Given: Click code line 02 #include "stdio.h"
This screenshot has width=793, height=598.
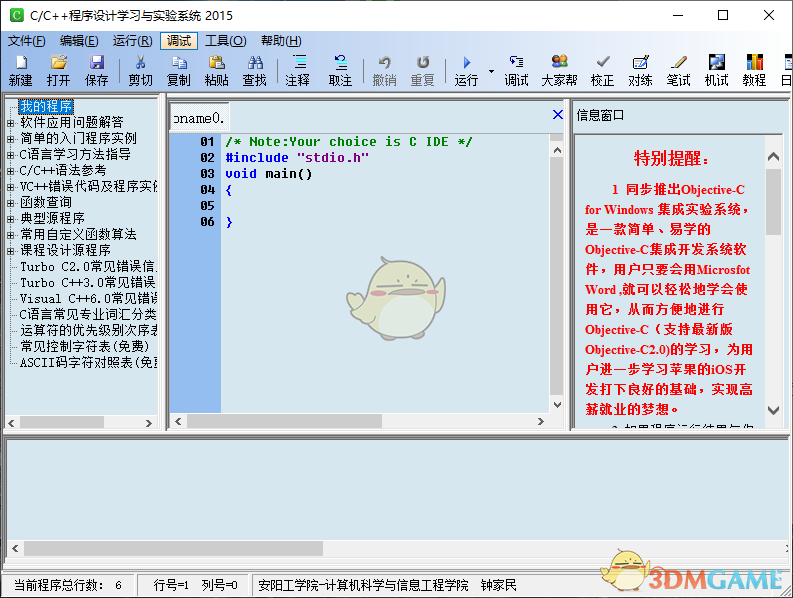Looking at the screenshot, I should pyautogui.click(x=297, y=158).
